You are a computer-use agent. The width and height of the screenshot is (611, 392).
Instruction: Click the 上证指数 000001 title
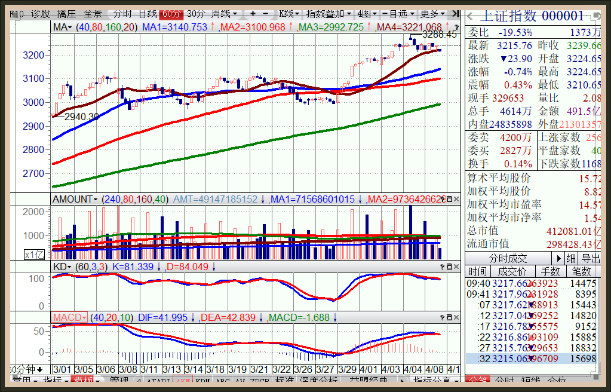tap(532, 16)
